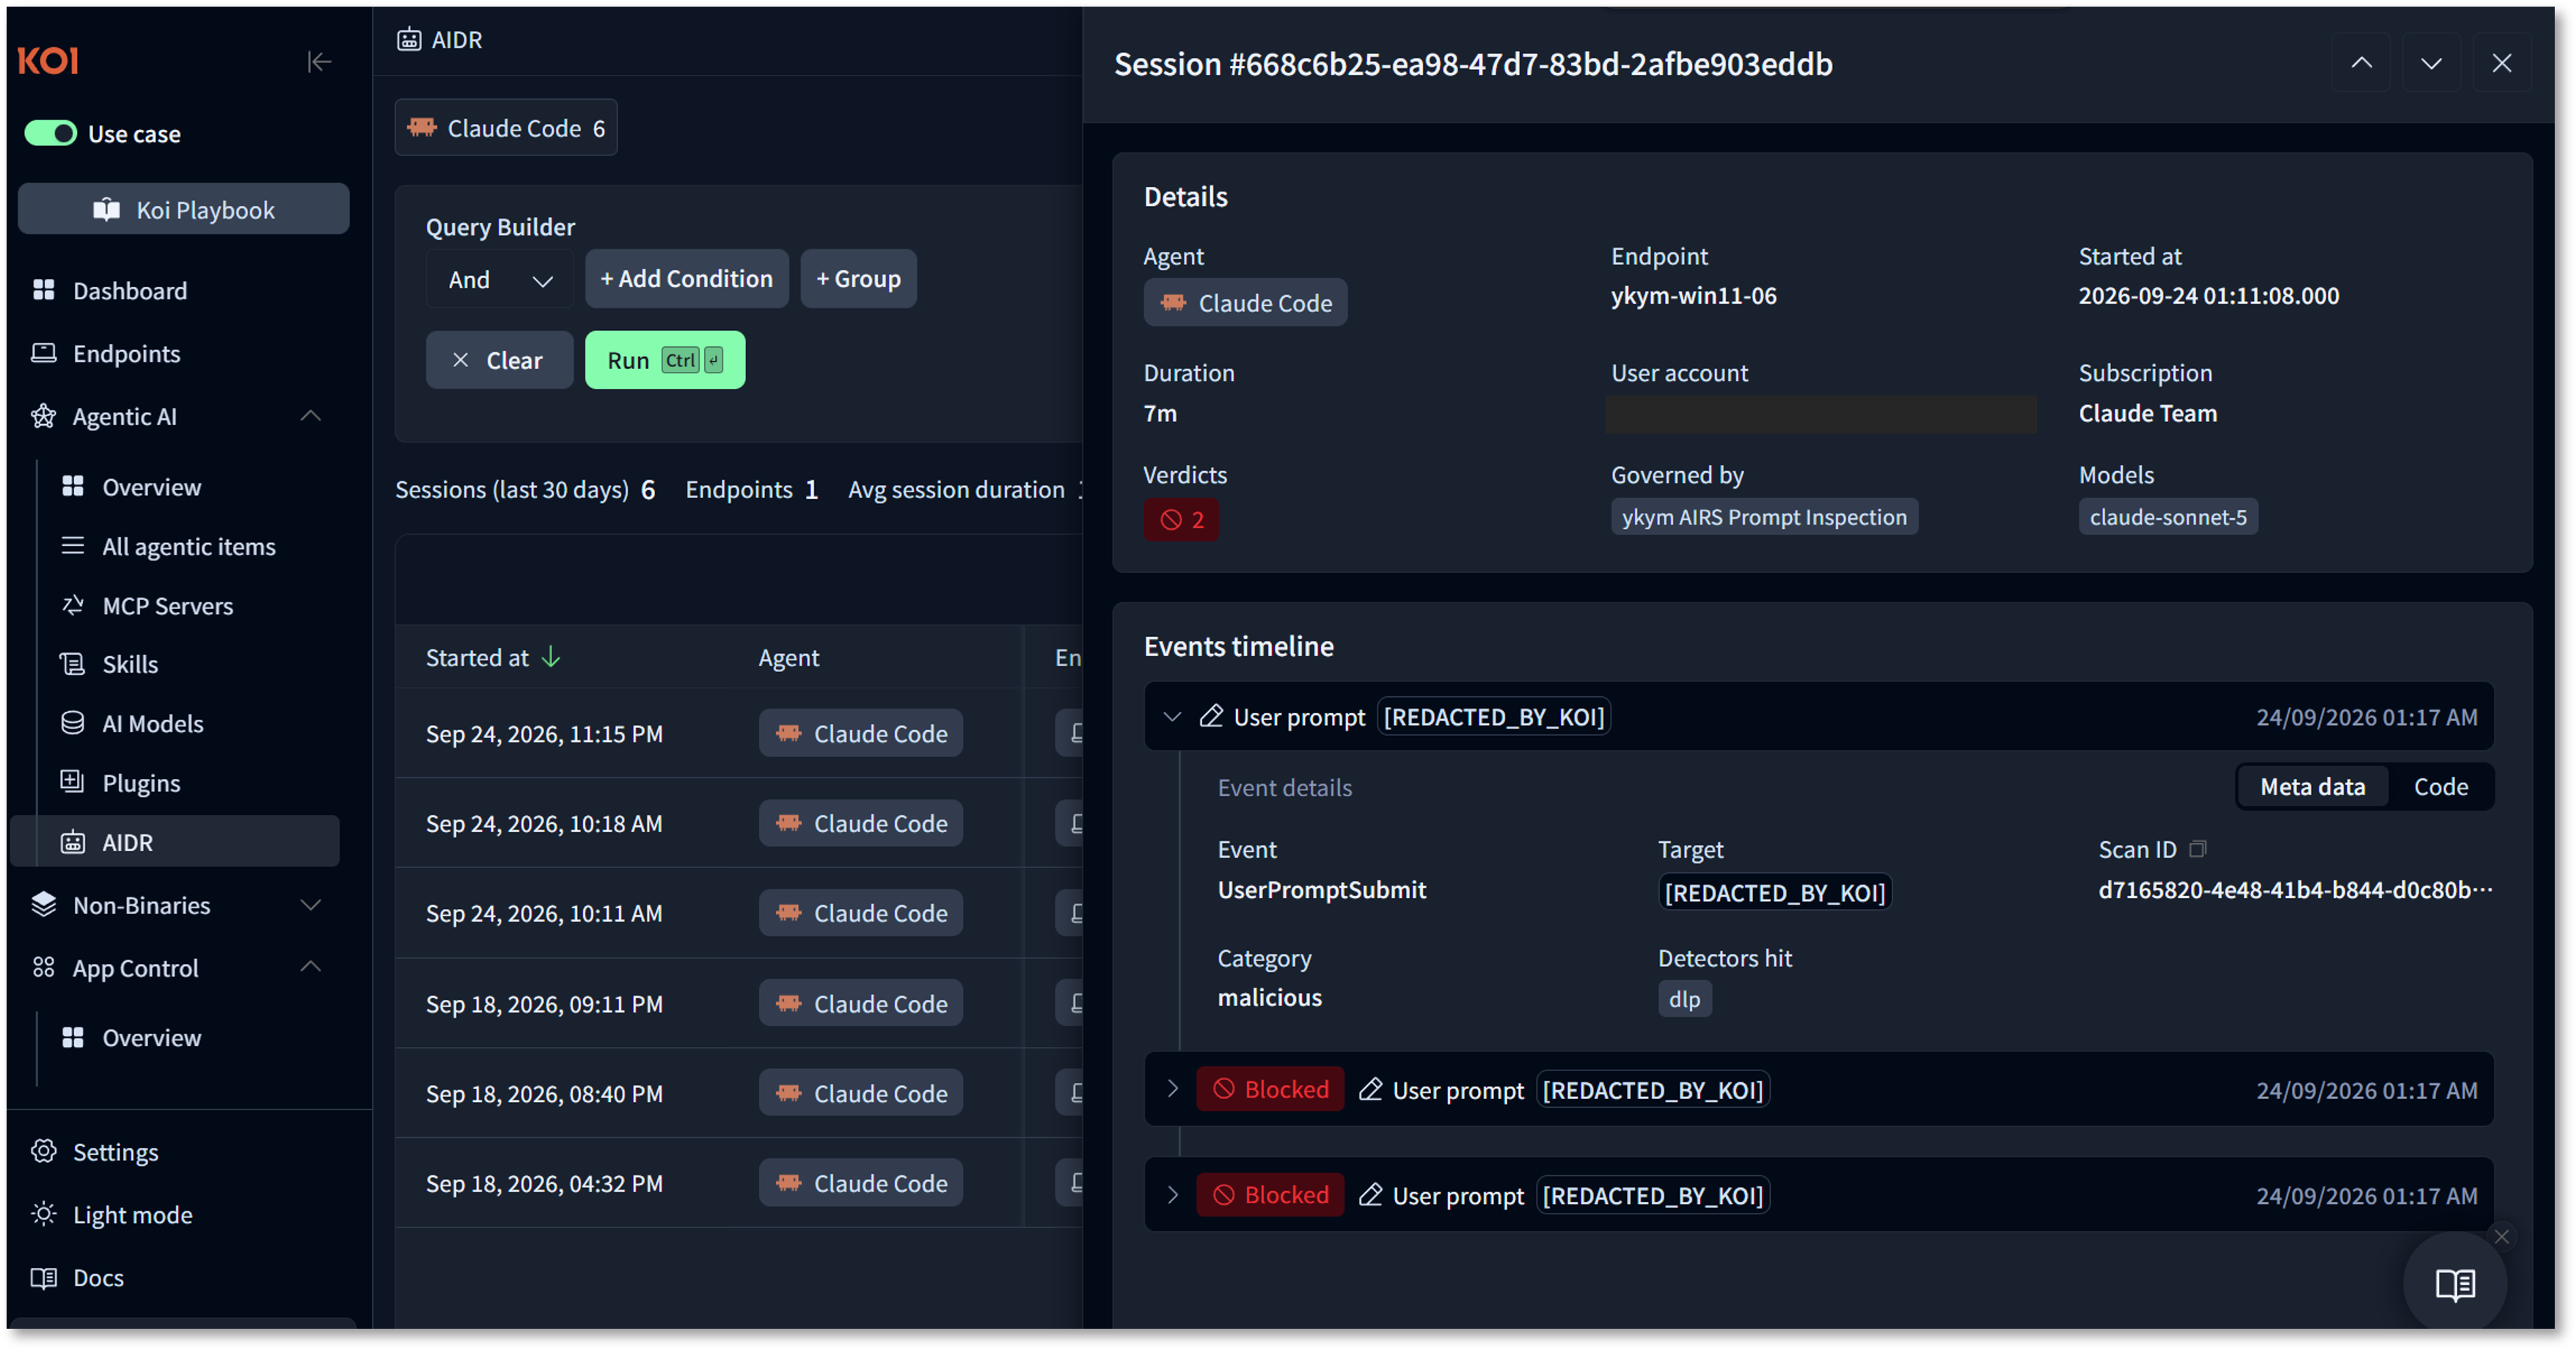Sort by Started at column
Screen dimensions: 2576x1350
pos(493,657)
